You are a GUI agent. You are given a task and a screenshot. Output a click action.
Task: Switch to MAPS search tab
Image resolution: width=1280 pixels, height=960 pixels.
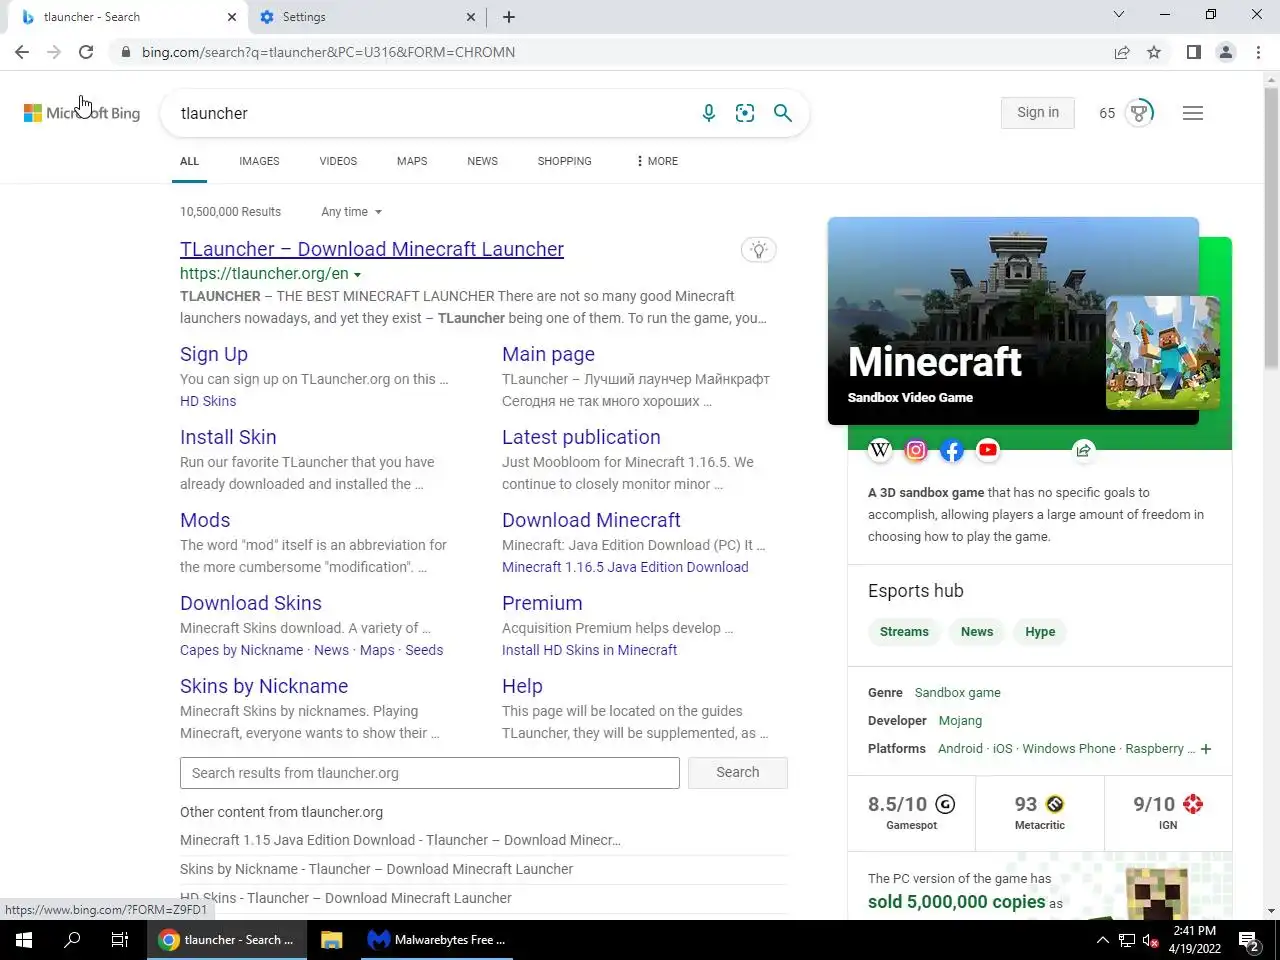point(412,161)
